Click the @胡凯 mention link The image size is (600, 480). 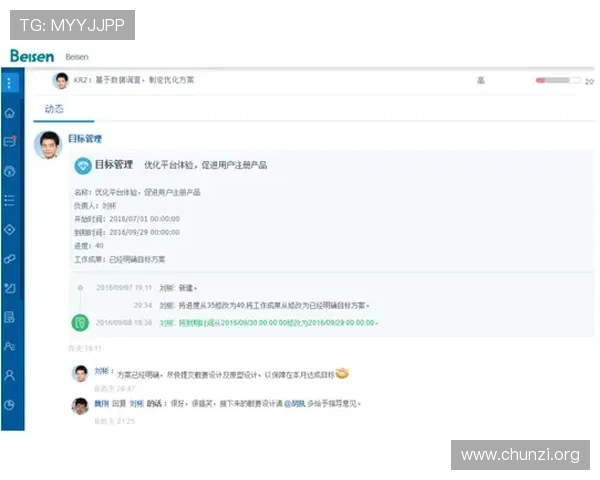[x=295, y=403]
